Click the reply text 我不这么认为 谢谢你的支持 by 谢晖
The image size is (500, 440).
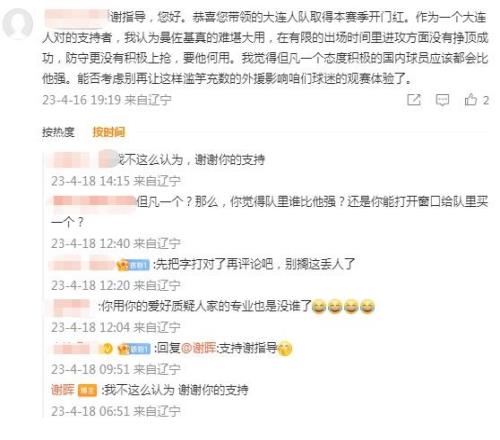click(x=177, y=390)
